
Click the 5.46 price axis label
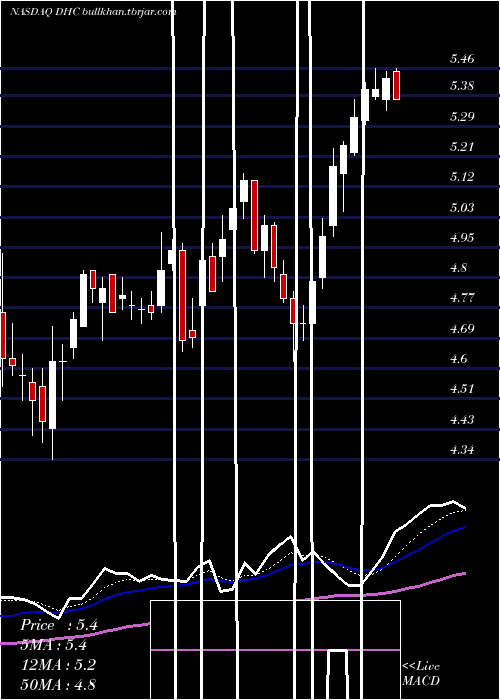pos(462,59)
